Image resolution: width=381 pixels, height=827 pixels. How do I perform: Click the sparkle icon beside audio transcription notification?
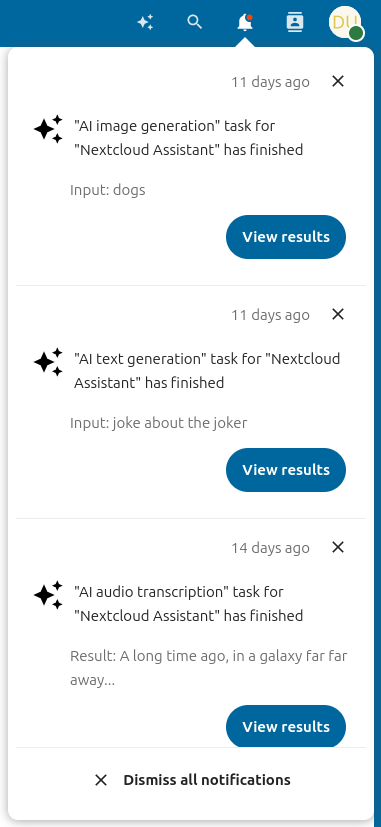click(x=48, y=595)
